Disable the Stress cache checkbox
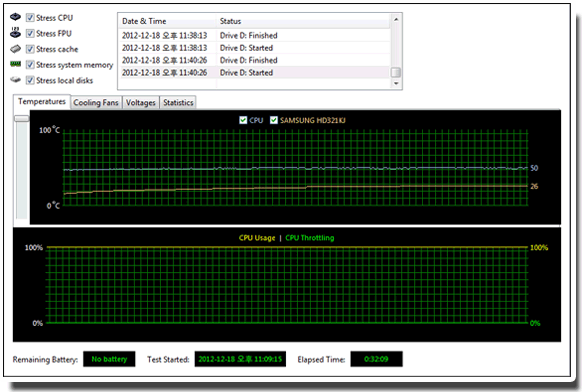This screenshot has width=582, height=392. [30, 49]
